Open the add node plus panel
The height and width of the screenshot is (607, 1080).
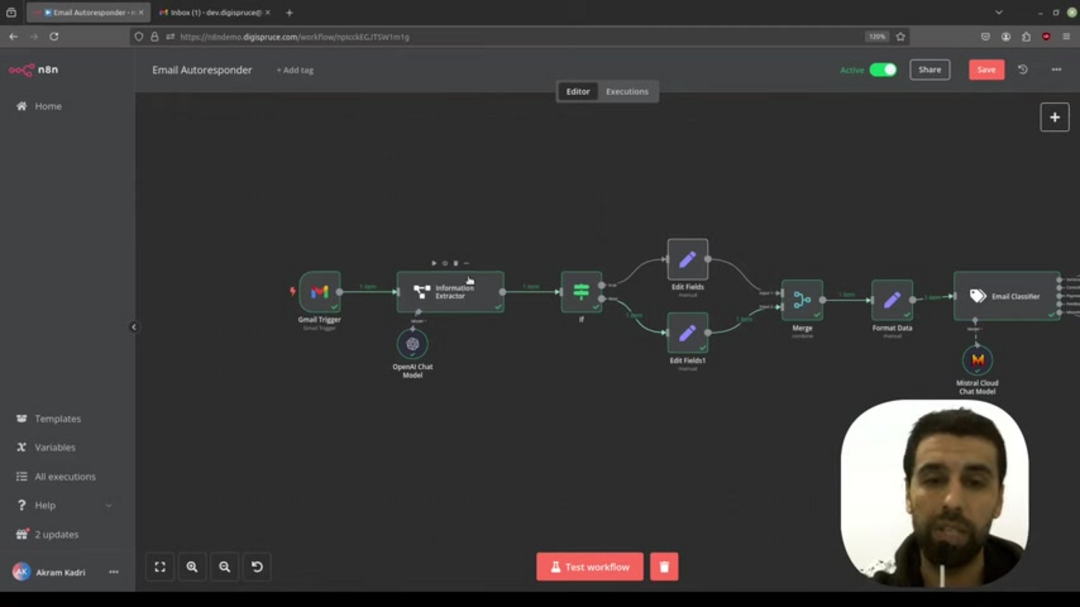pos(1054,117)
